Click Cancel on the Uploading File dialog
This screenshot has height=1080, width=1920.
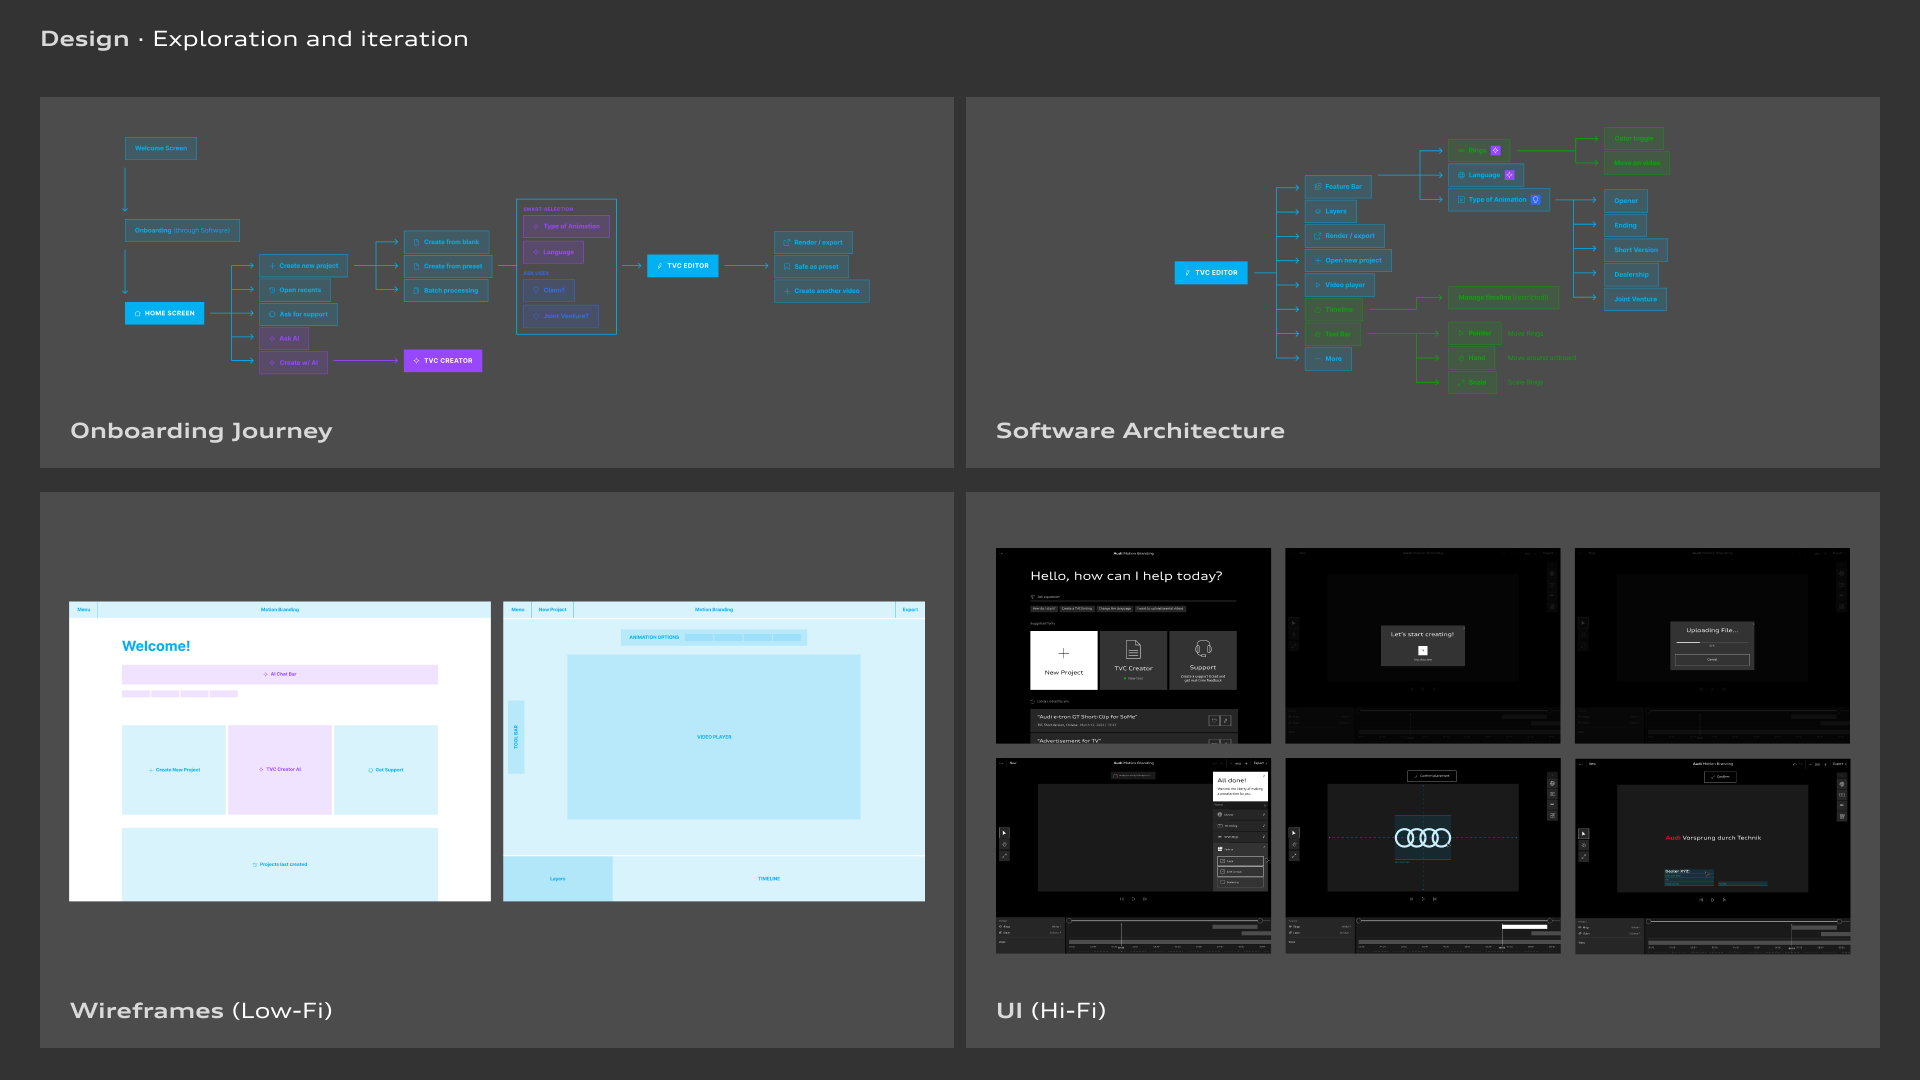pyautogui.click(x=1712, y=660)
